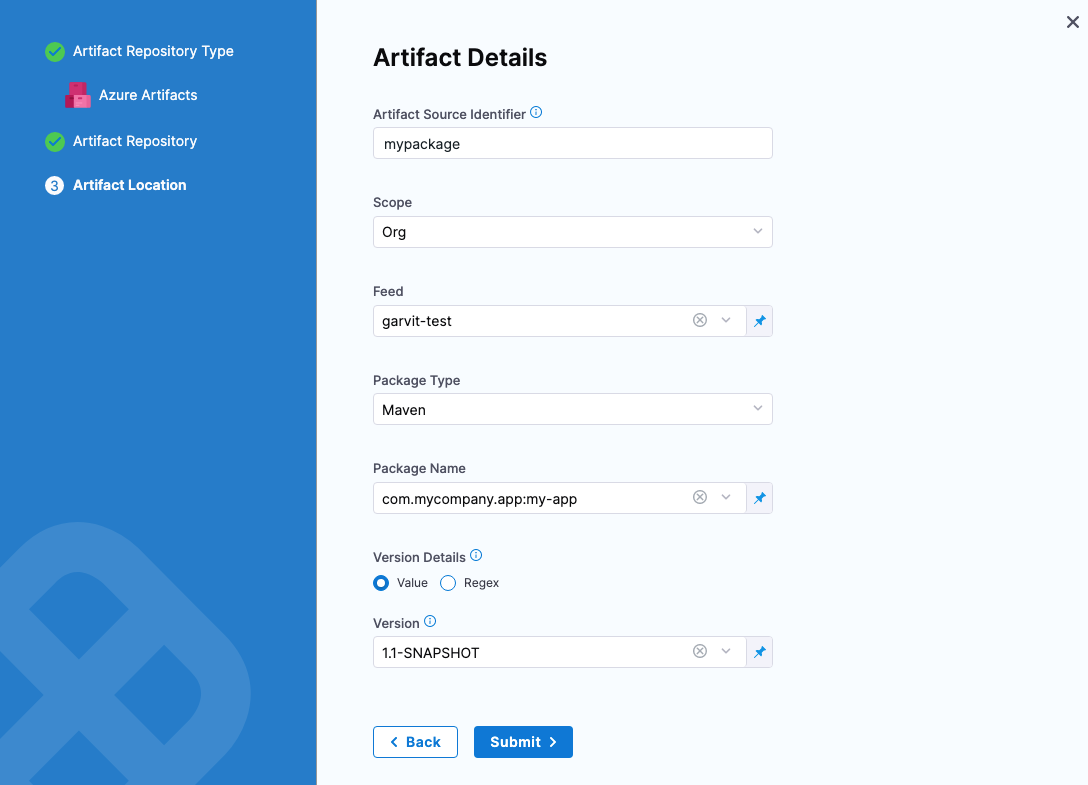Expand the Feed dropdown chevron
This screenshot has width=1088, height=785.
727,321
